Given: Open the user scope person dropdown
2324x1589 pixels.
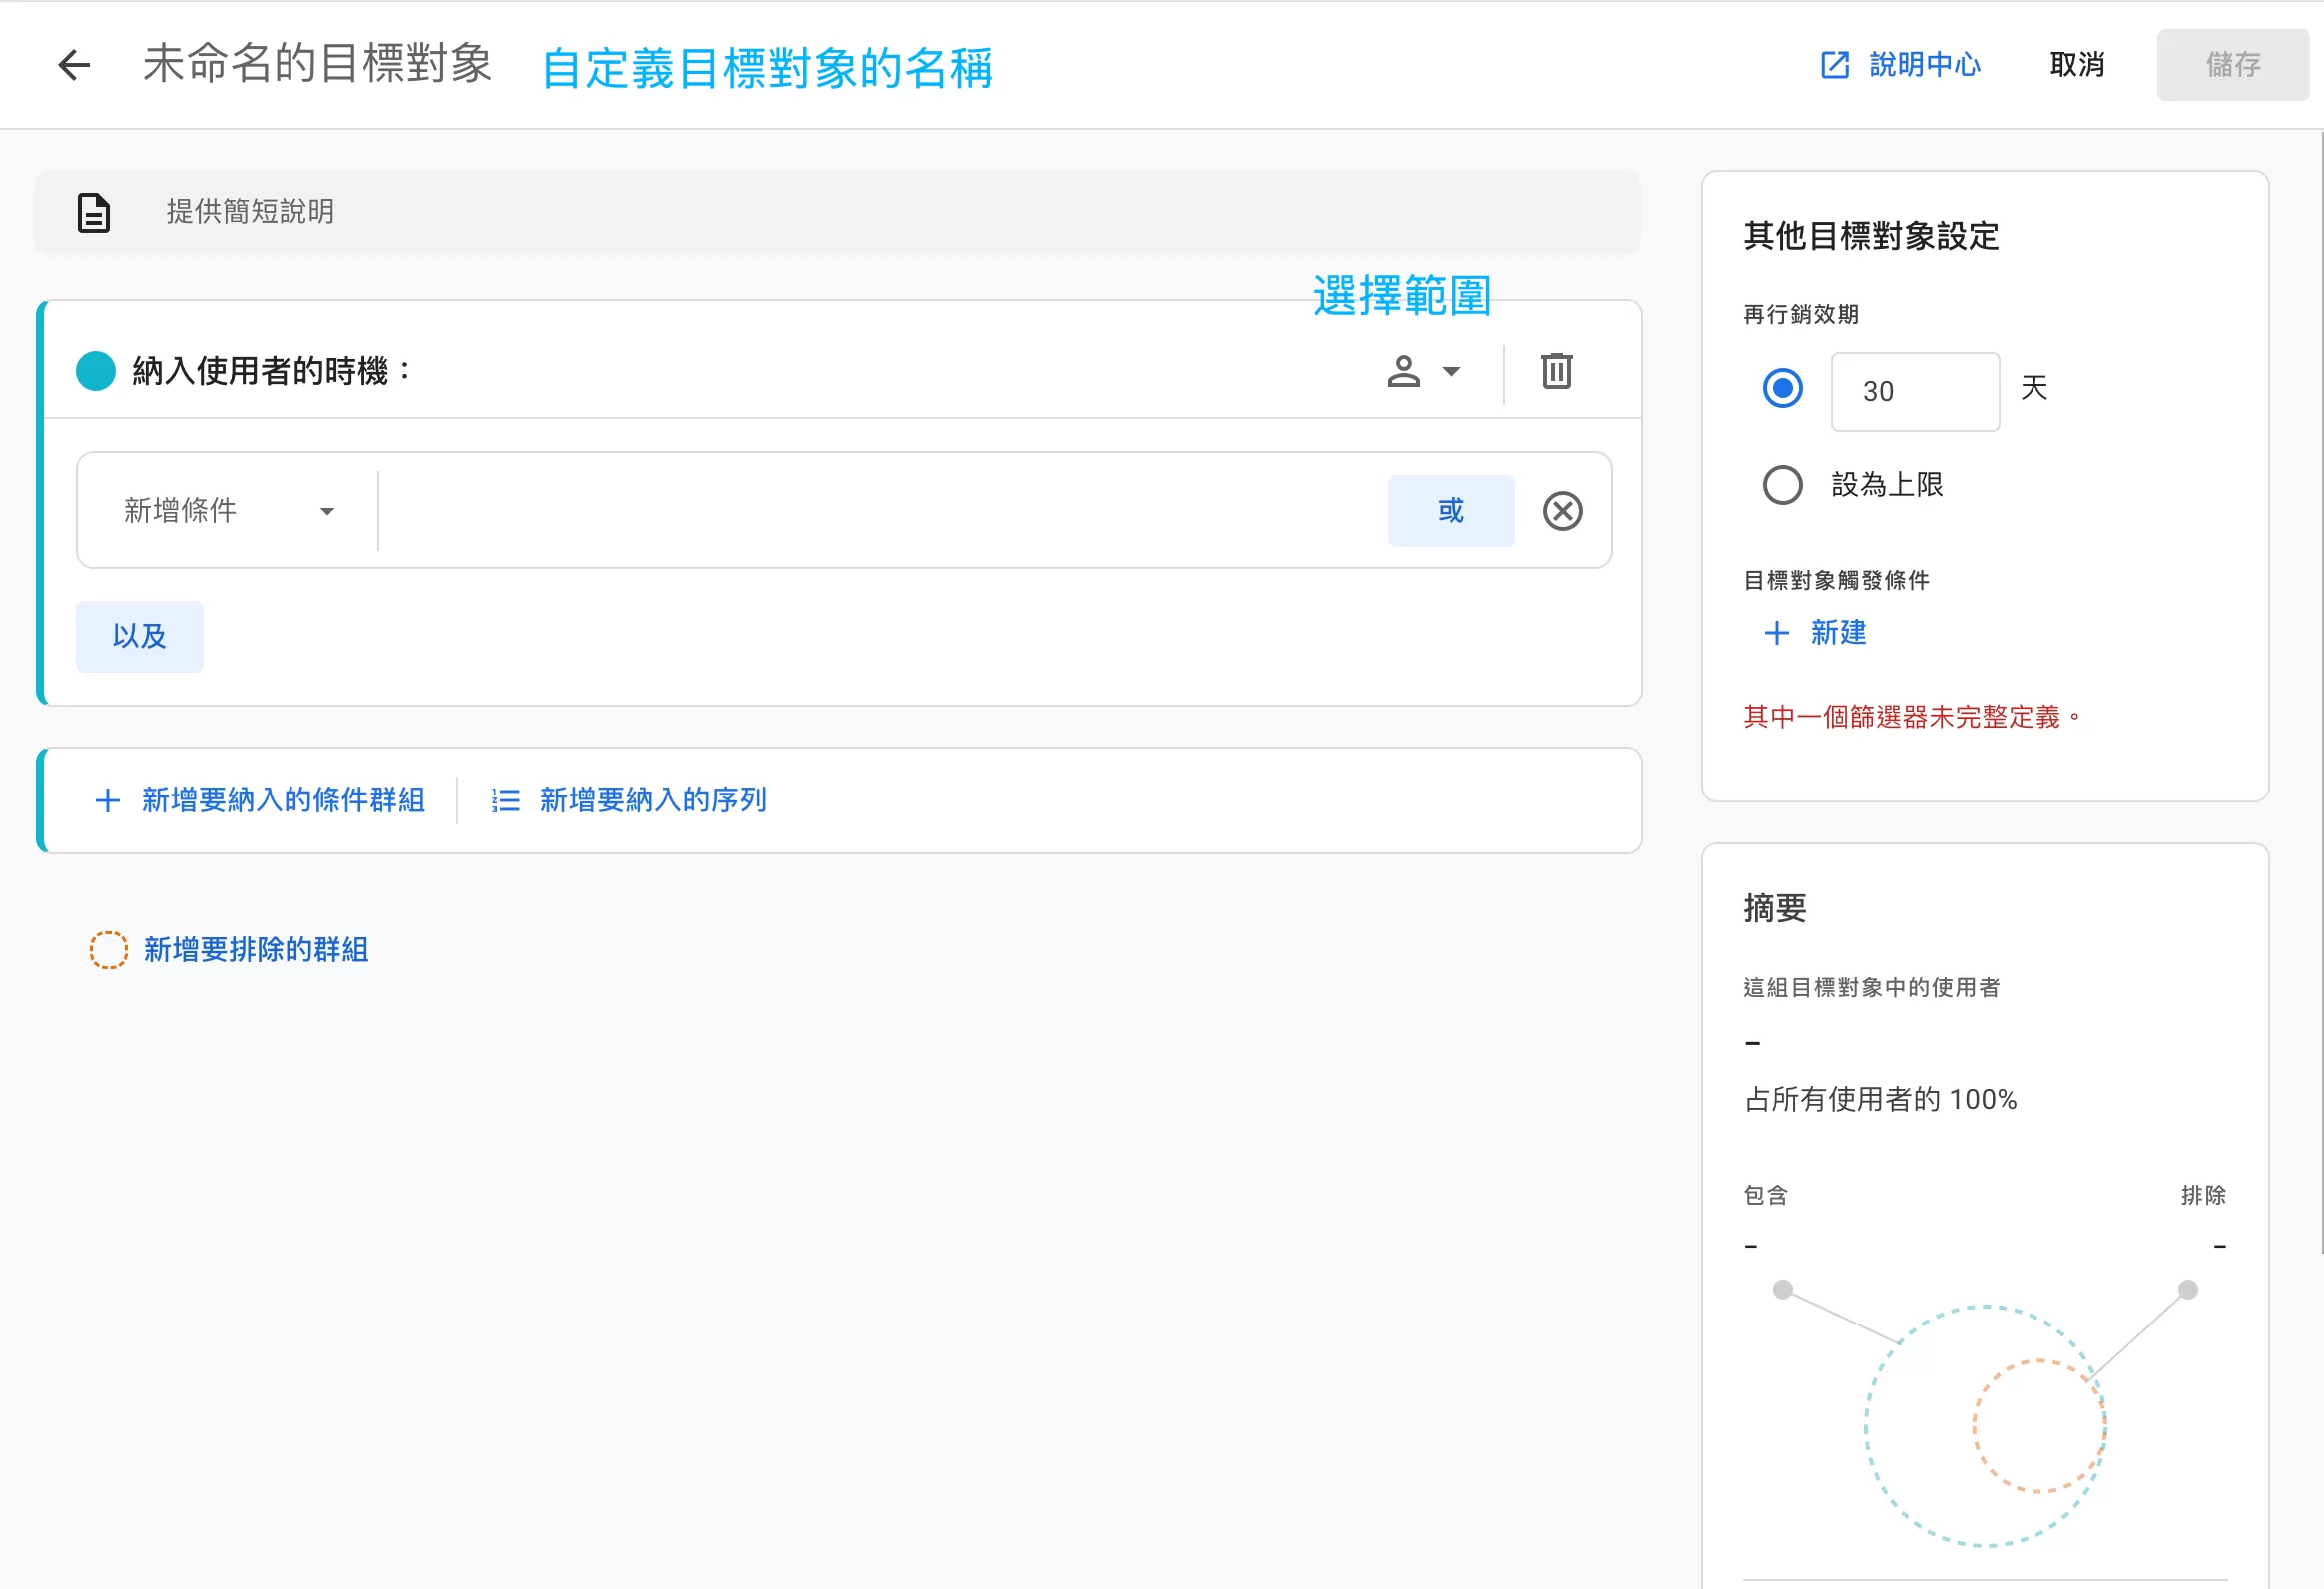Looking at the screenshot, I should pyautogui.click(x=1424, y=372).
